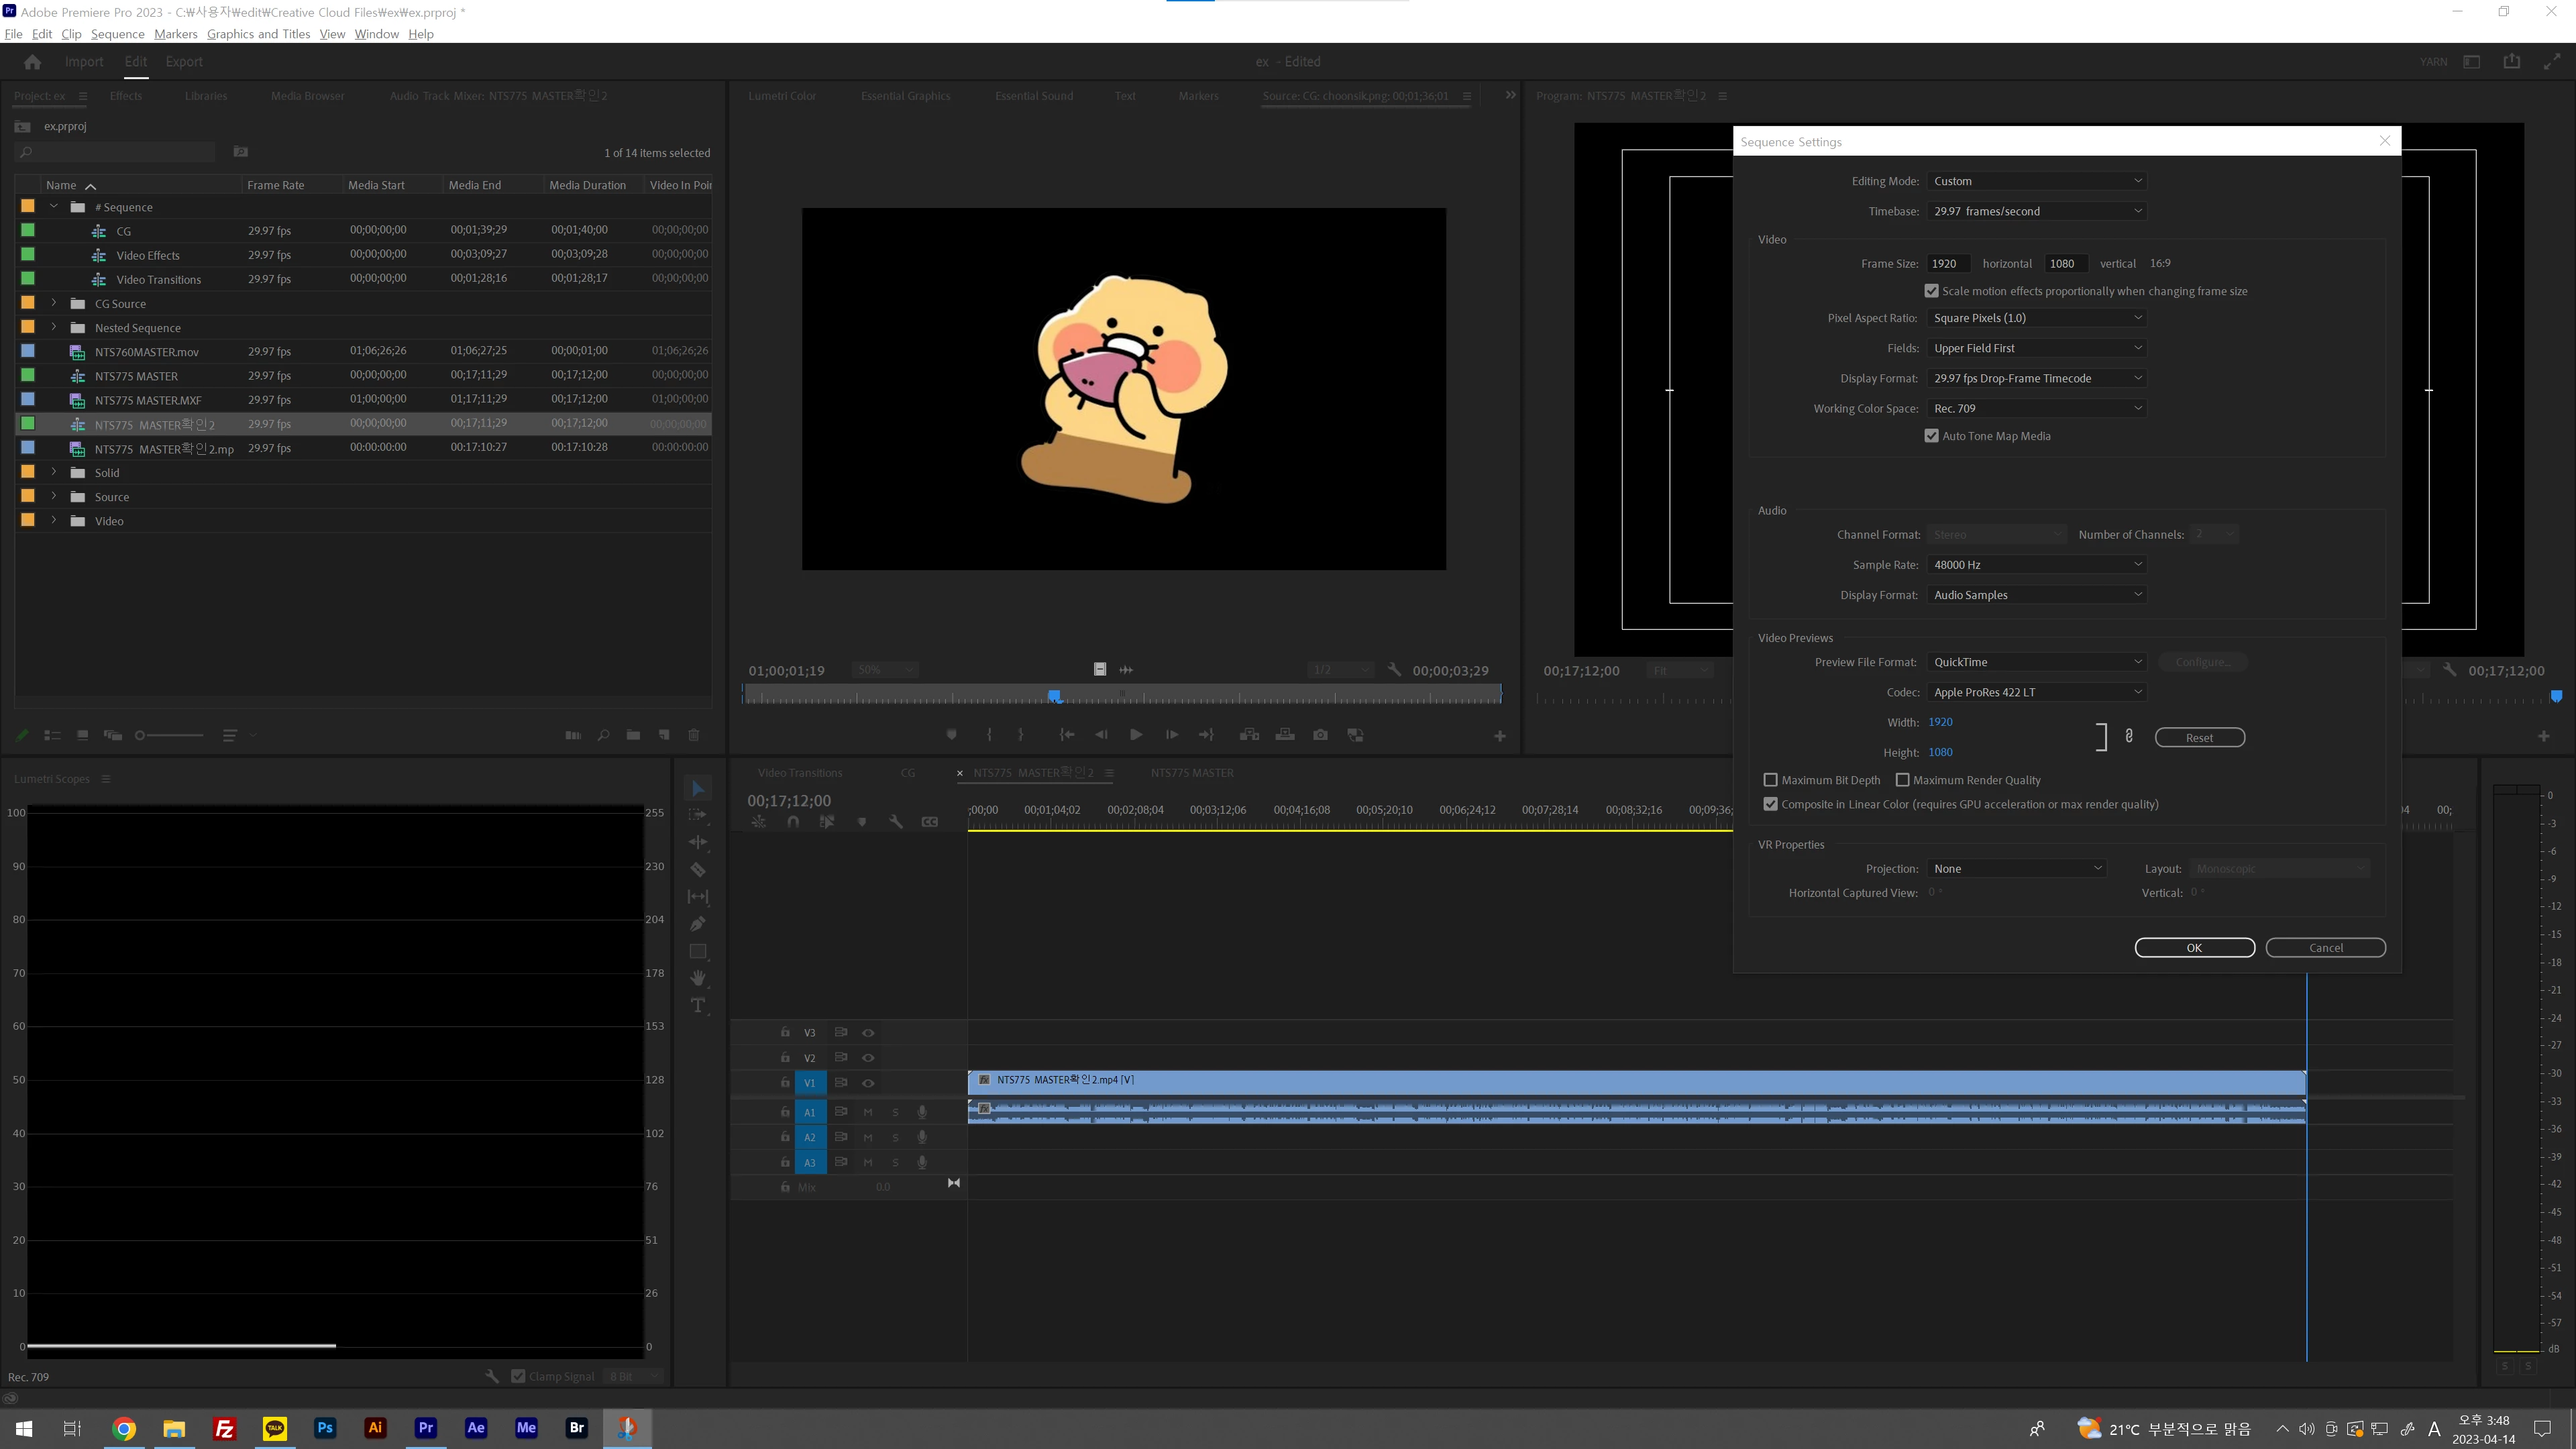Select the Razor tool in the tools panel
This screenshot has height=1449, width=2576.
pos(698,870)
